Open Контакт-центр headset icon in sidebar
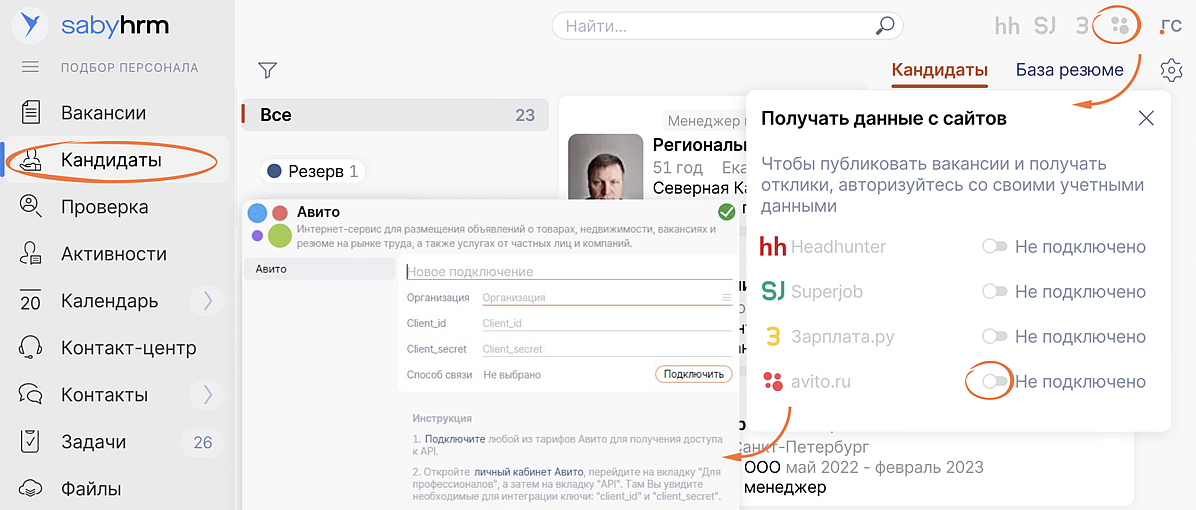Screen dimensions: 1196x510 coord(31,348)
